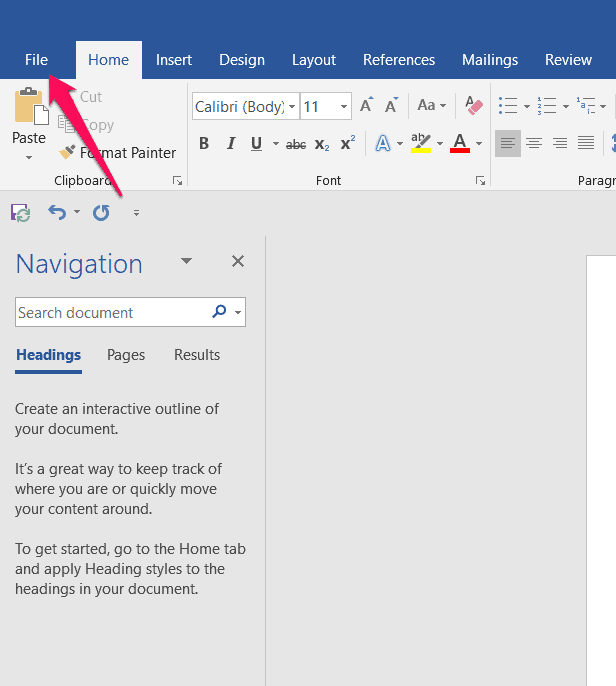Open the font size dropdown
The width and height of the screenshot is (616, 686).
pyautogui.click(x=344, y=106)
